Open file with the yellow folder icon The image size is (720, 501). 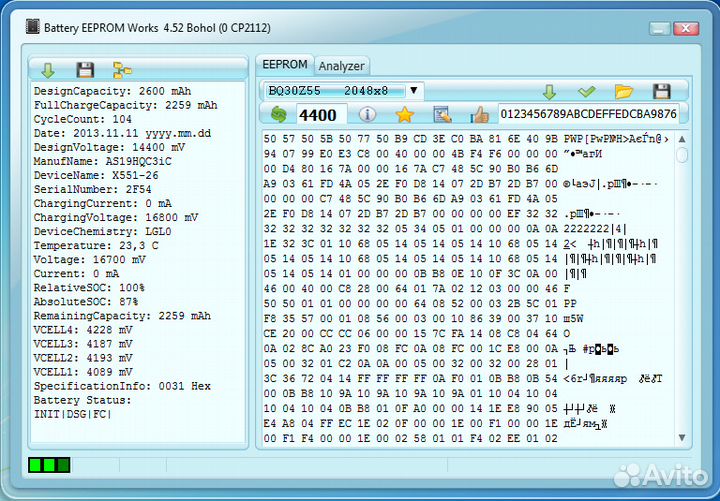pyautogui.click(x=624, y=91)
